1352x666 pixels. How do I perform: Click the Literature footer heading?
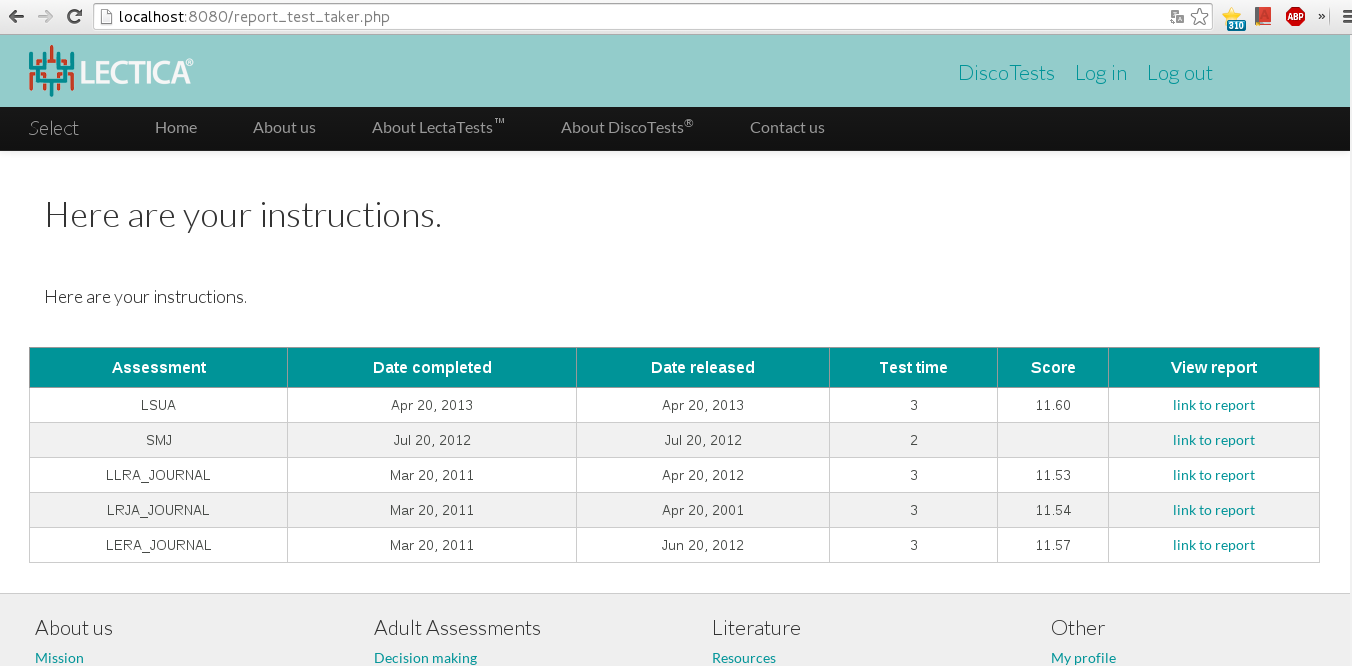(x=756, y=628)
